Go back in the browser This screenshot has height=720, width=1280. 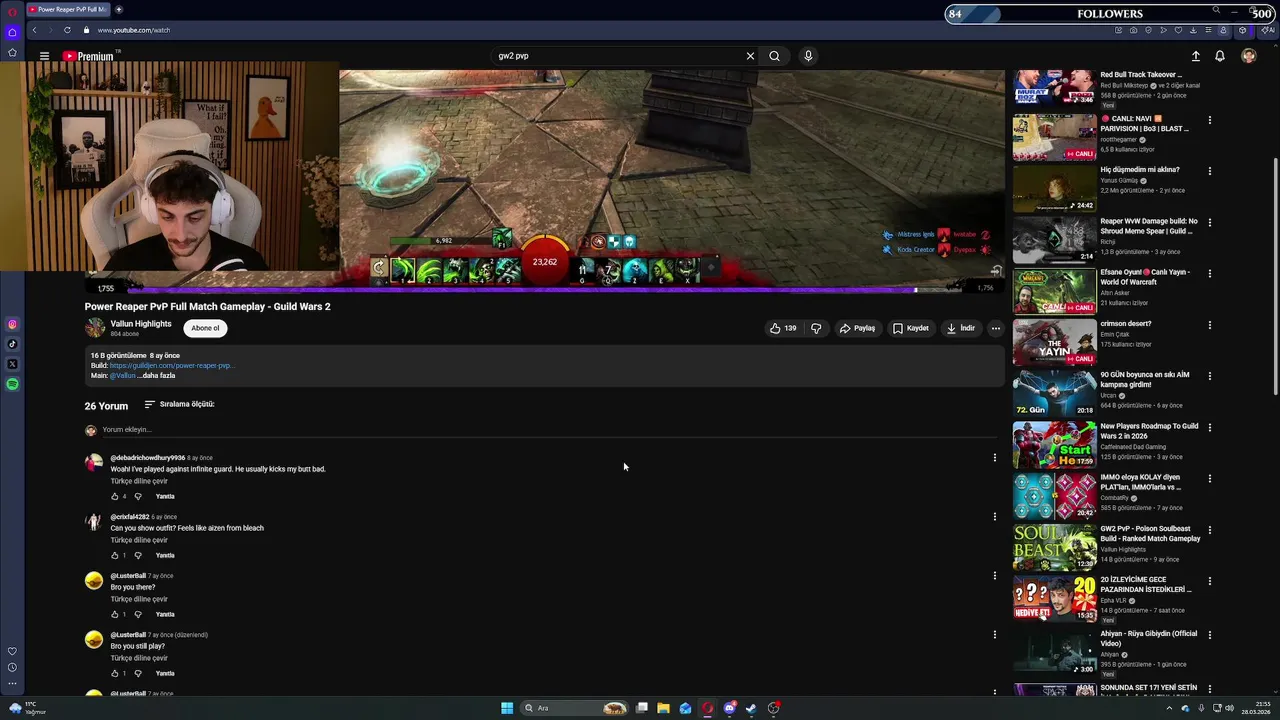point(33,30)
